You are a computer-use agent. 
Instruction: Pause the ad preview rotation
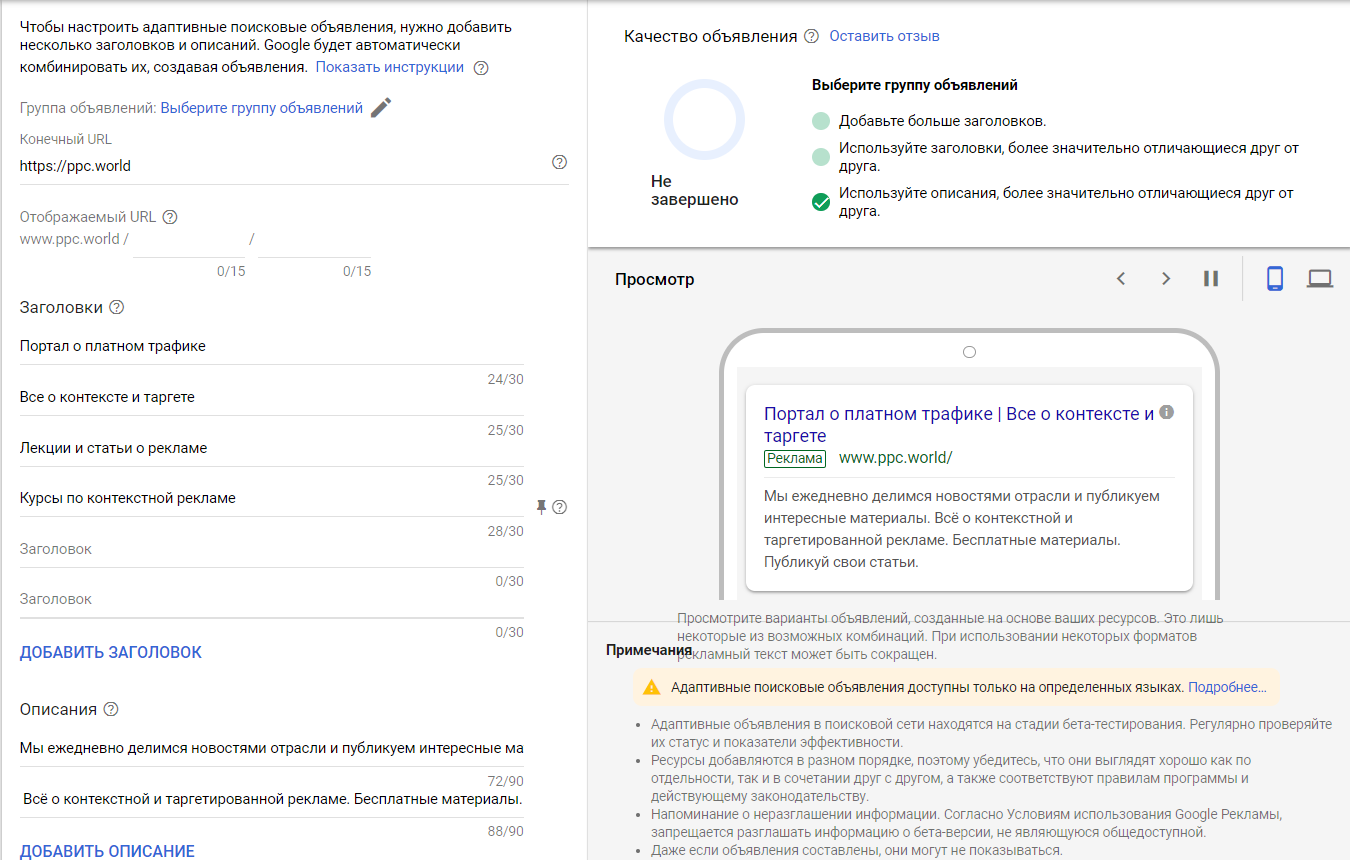pyautogui.click(x=1211, y=279)
